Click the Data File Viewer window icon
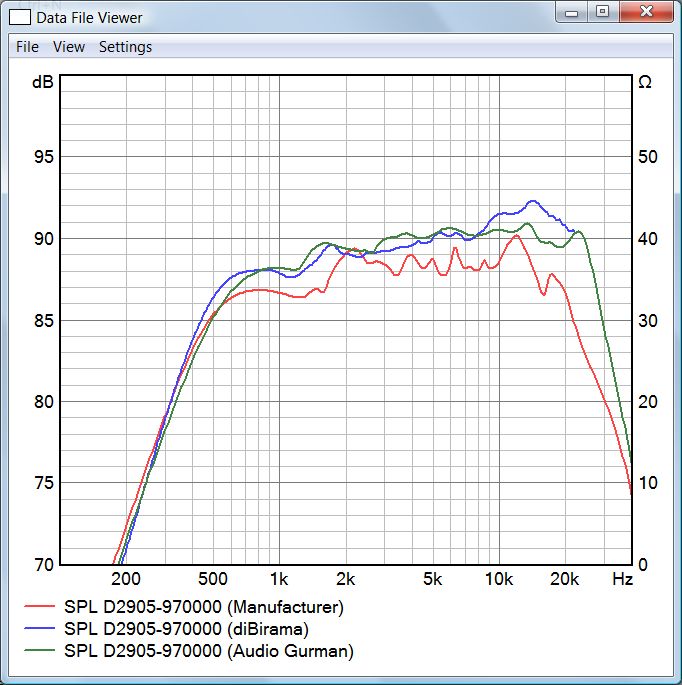Image resolution: width=682 pixels, height=685 pixels. (20, 17)
